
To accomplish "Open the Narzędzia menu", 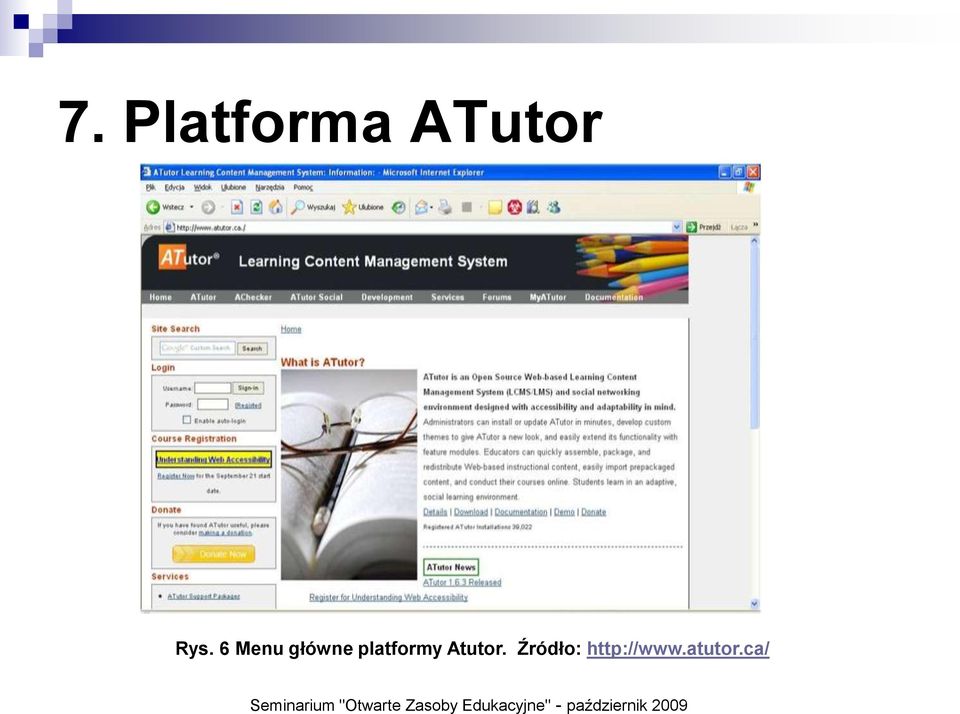I will (269, 187).
